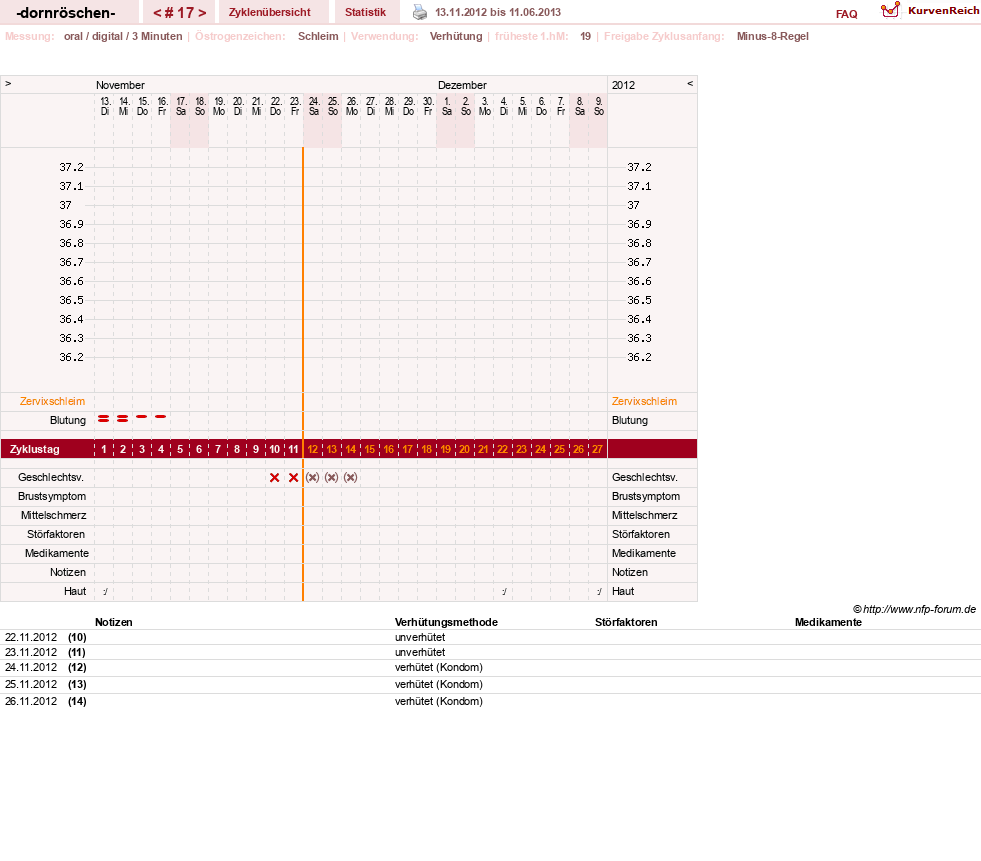Click cycle day 27 in the Zyklustag bar
Screen dimensions: 981x861
pos(597,449)
